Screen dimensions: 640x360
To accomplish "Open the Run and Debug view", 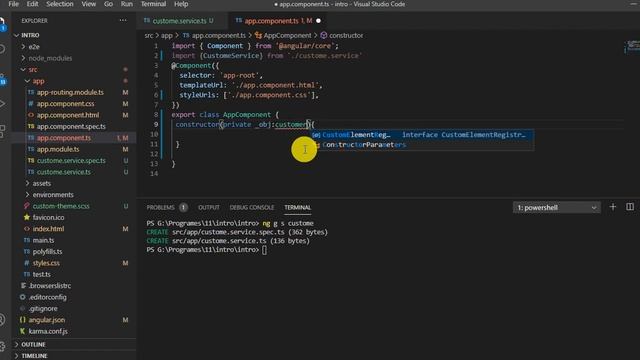I will pyautogui.click(x=2, y=104).
